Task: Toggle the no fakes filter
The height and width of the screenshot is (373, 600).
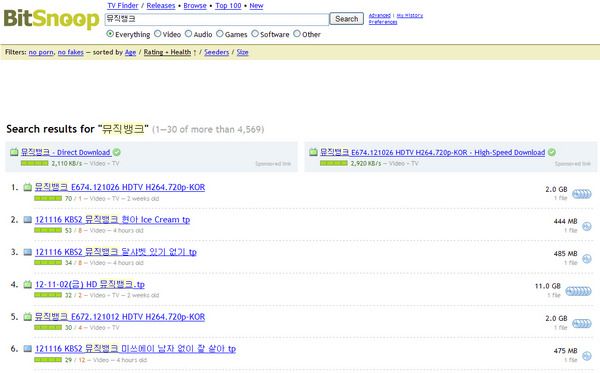Action: pyautogui.click(x=71, y=52)
